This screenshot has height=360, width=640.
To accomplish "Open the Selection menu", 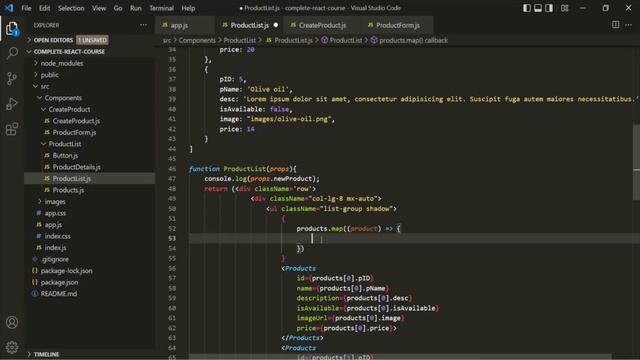I will 71,8.
